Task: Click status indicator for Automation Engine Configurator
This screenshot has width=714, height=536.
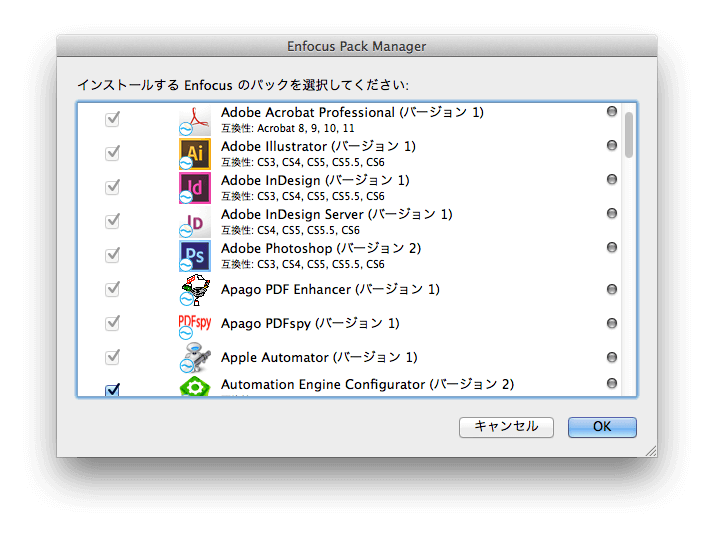Action: pyautogui.click(x=612, y=383)
